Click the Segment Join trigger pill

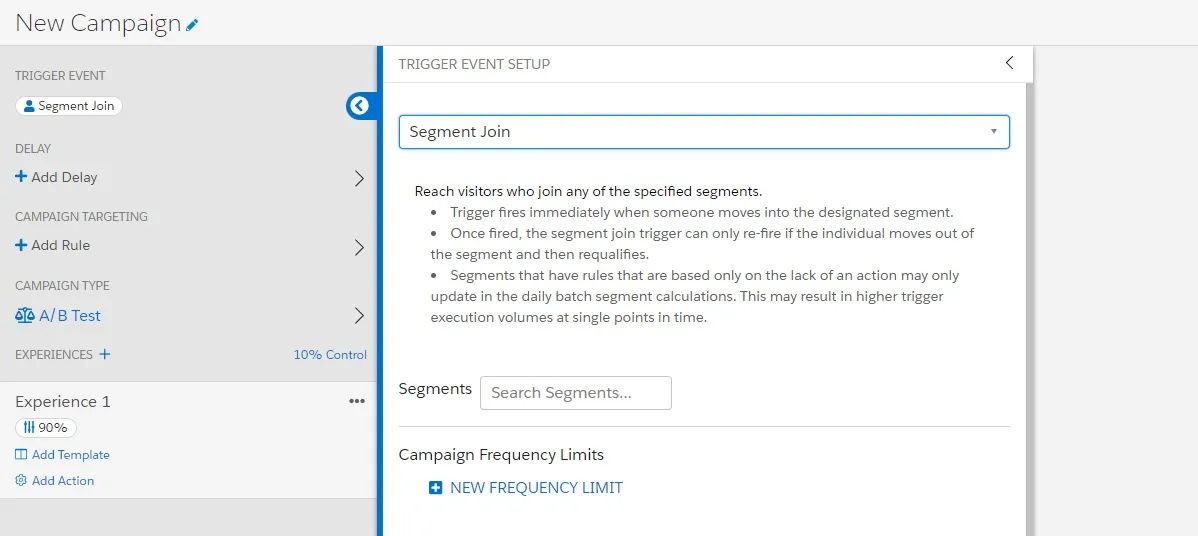click(69, 106)
